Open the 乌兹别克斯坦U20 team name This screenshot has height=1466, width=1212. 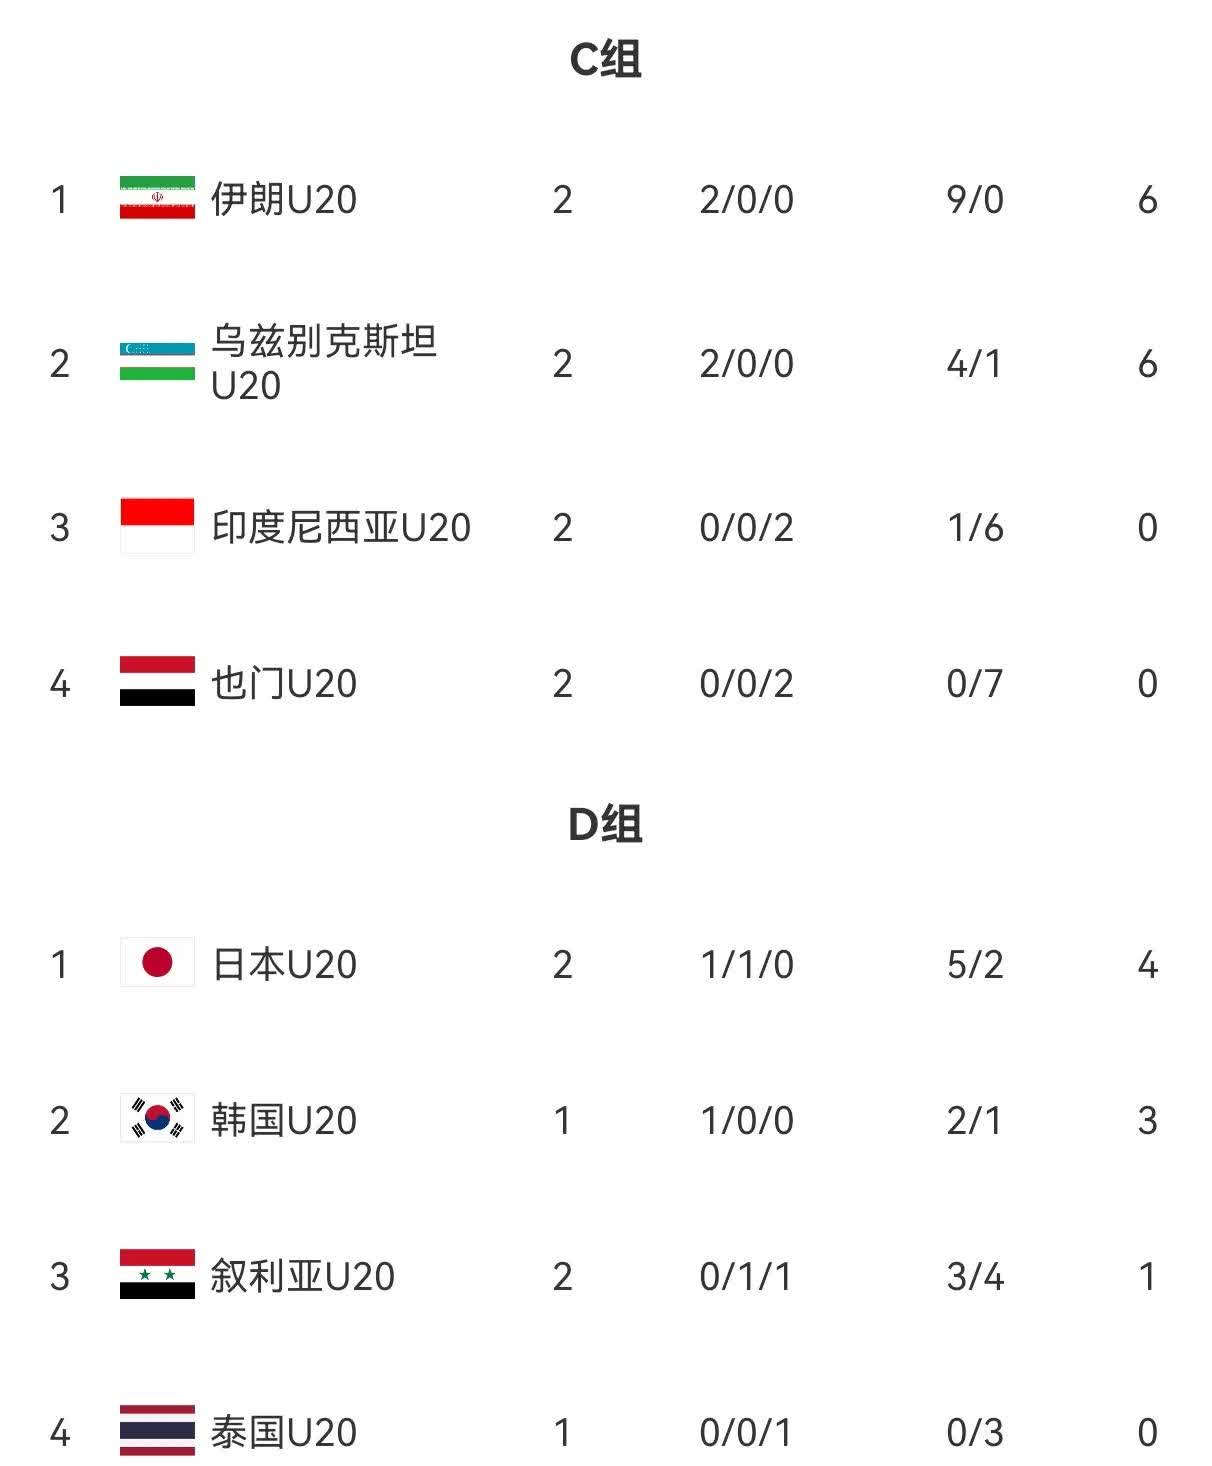click(324, 363)
